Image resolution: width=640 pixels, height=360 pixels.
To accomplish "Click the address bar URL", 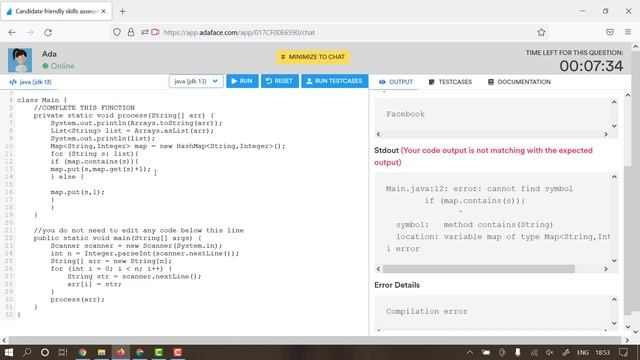I will click(239, 32).
